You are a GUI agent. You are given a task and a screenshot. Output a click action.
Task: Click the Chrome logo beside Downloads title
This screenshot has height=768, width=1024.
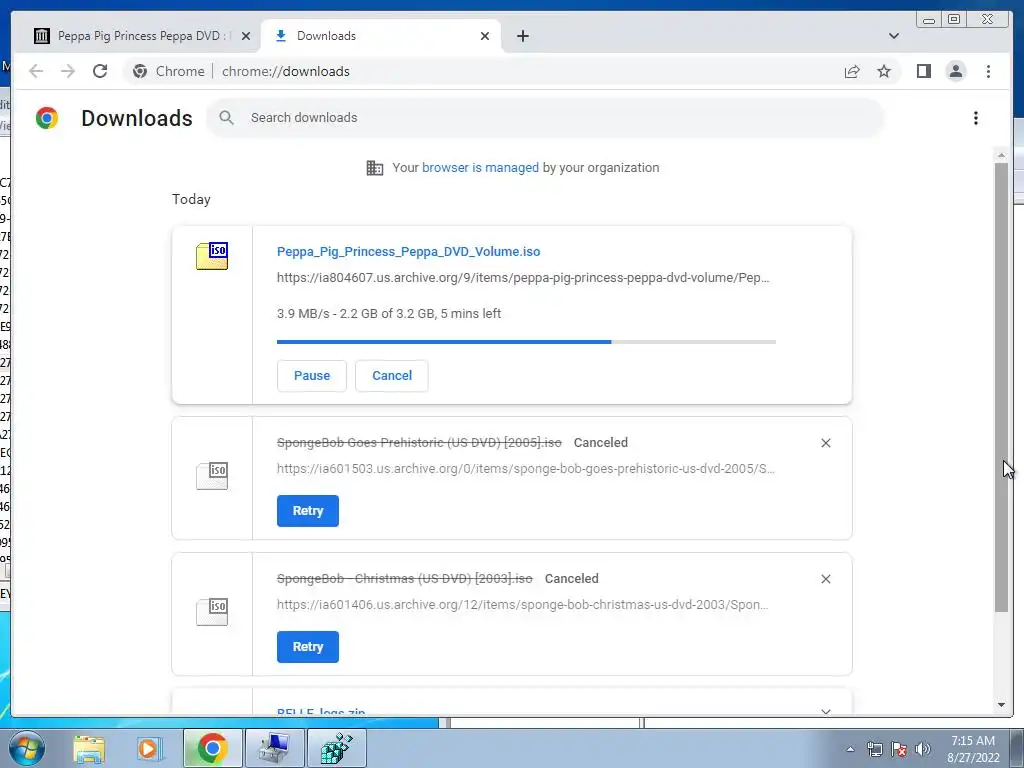[x=47, y=118]
